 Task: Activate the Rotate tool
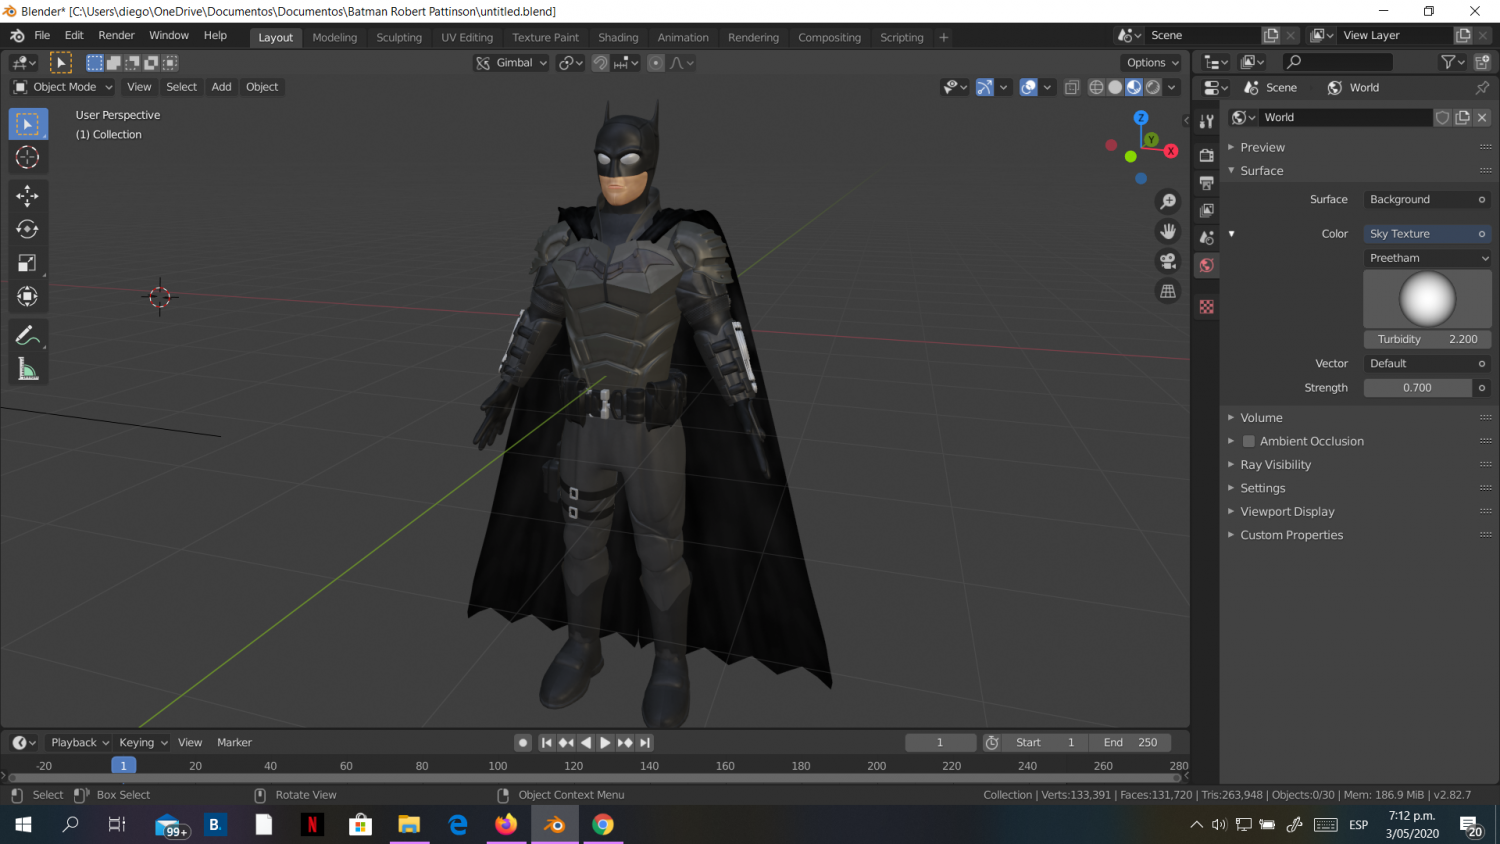(x=27, y=227)
